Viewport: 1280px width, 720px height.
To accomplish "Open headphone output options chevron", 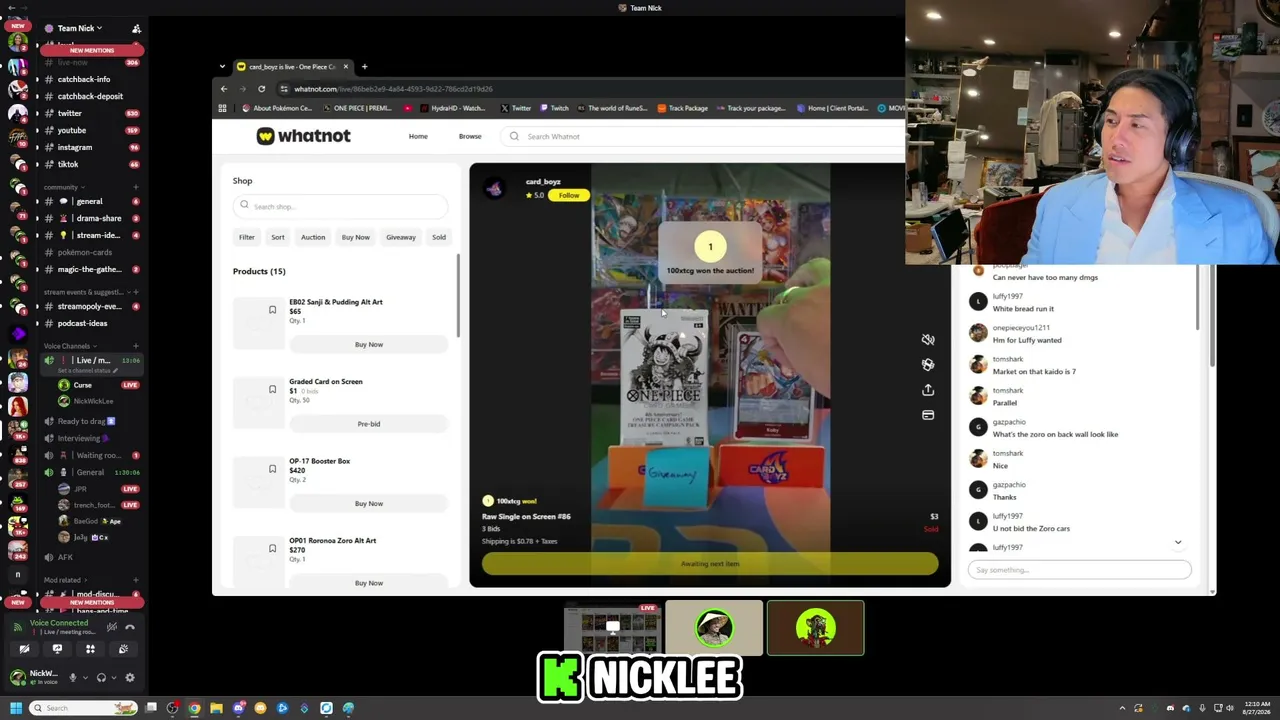I will [113, 678].
